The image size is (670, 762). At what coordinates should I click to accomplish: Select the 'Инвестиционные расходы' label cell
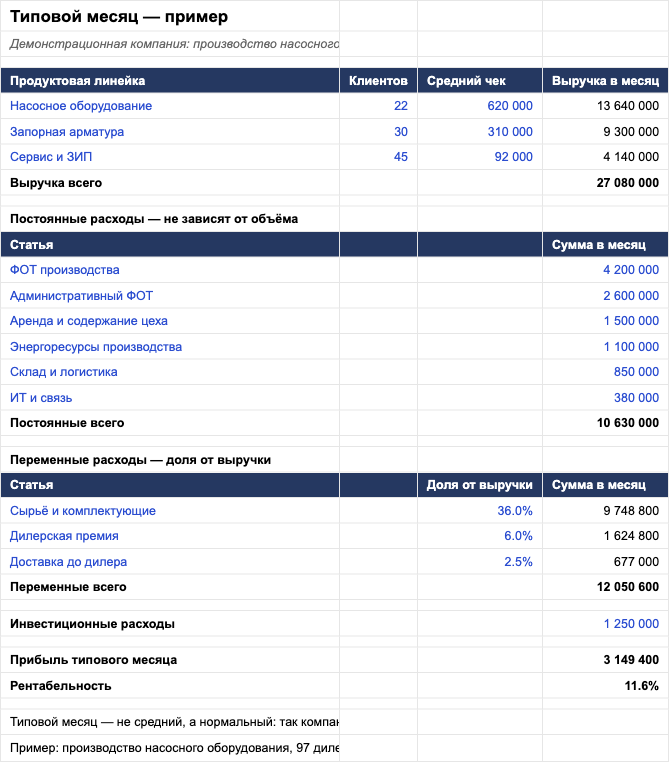click(x=170, y=623)
